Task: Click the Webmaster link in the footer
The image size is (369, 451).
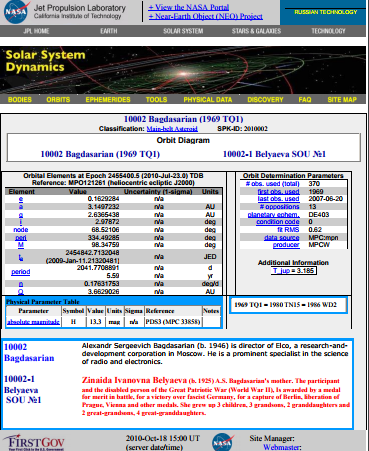Action: (x=282, y=447)
